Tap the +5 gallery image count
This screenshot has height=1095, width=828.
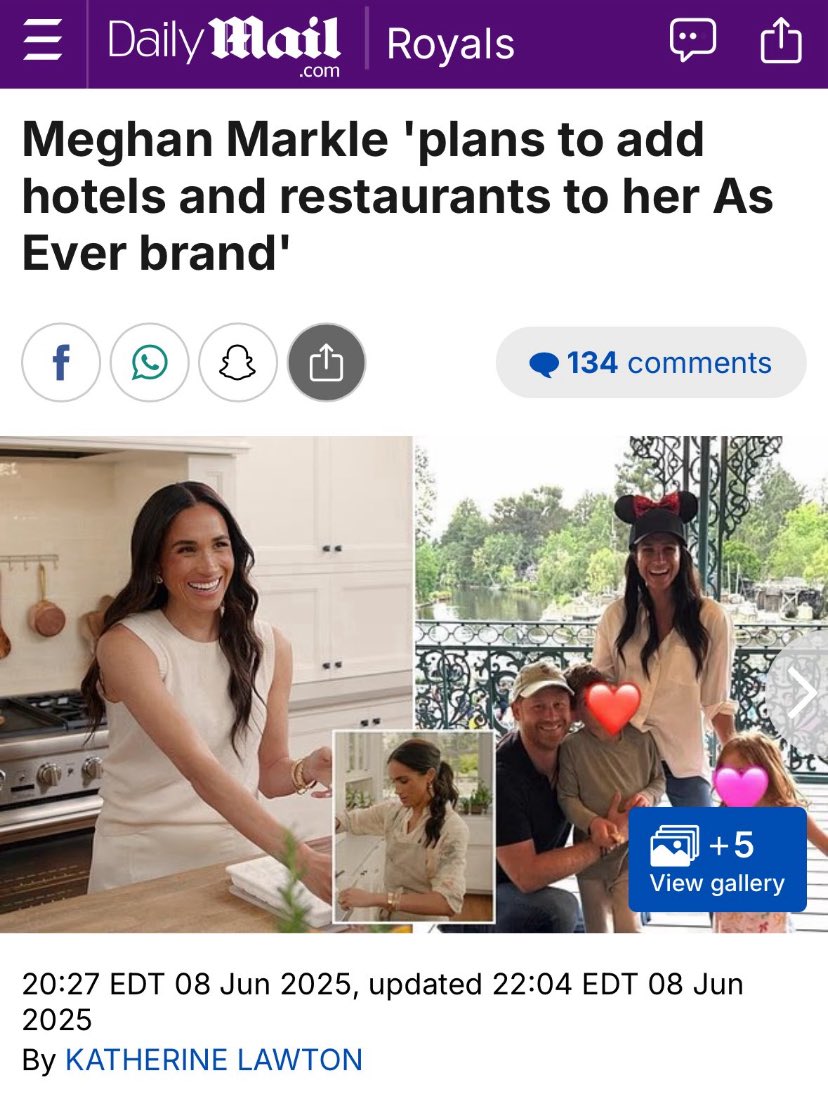click(732, 844)
